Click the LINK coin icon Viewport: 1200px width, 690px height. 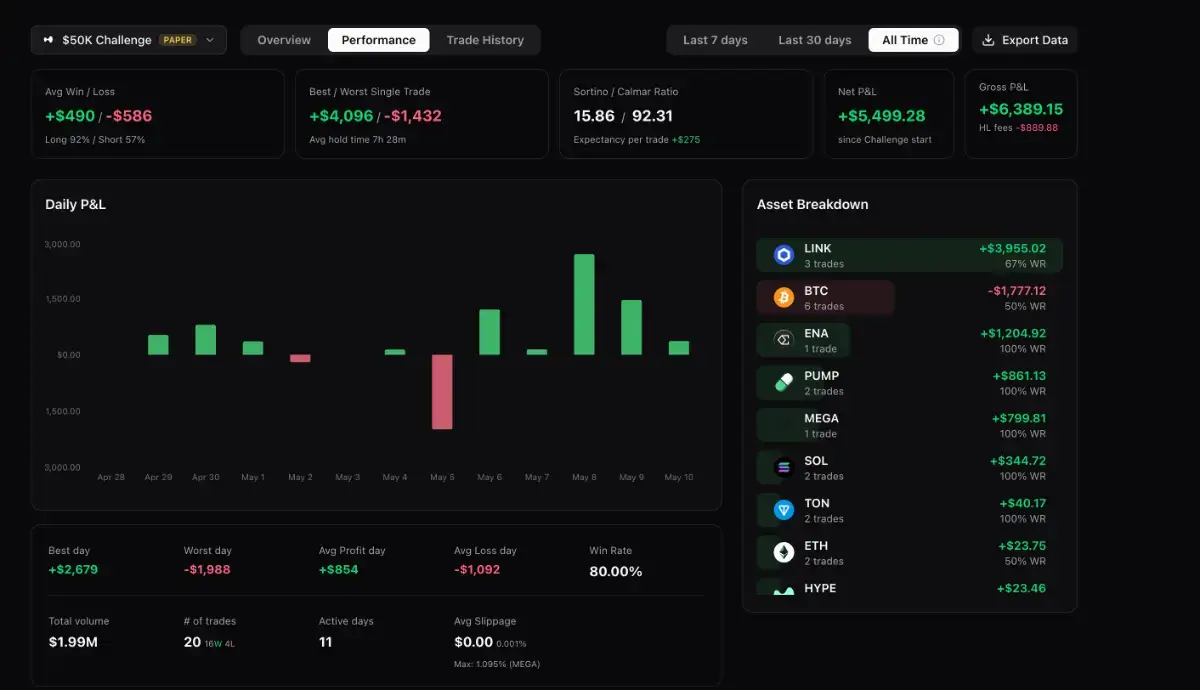click(x=784, y=255)
